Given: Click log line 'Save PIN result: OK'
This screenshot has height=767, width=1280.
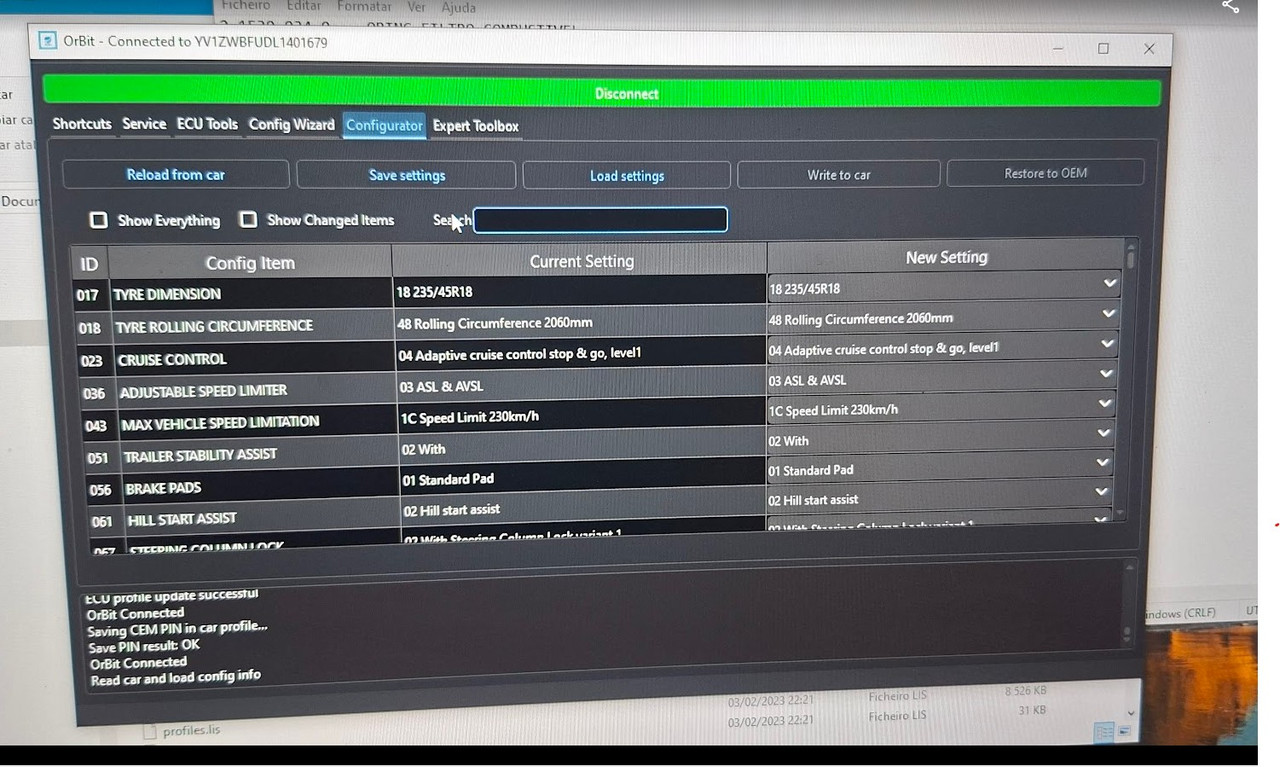Looking at the screenshot, I should pyautogui.click(x=144, y=646).
